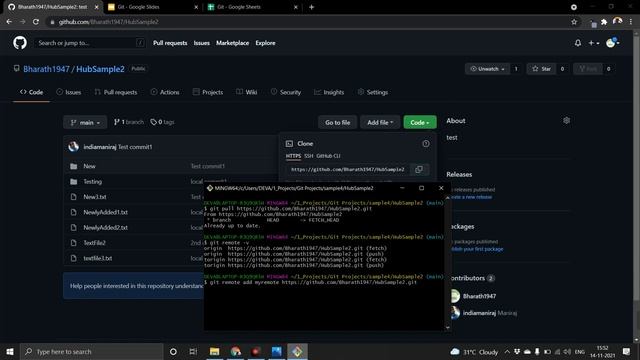Image resolution: width=640 pixels, height=360 pixels.
Task: Toggle the green Code dropdown
Action: (x=420, y=122)
